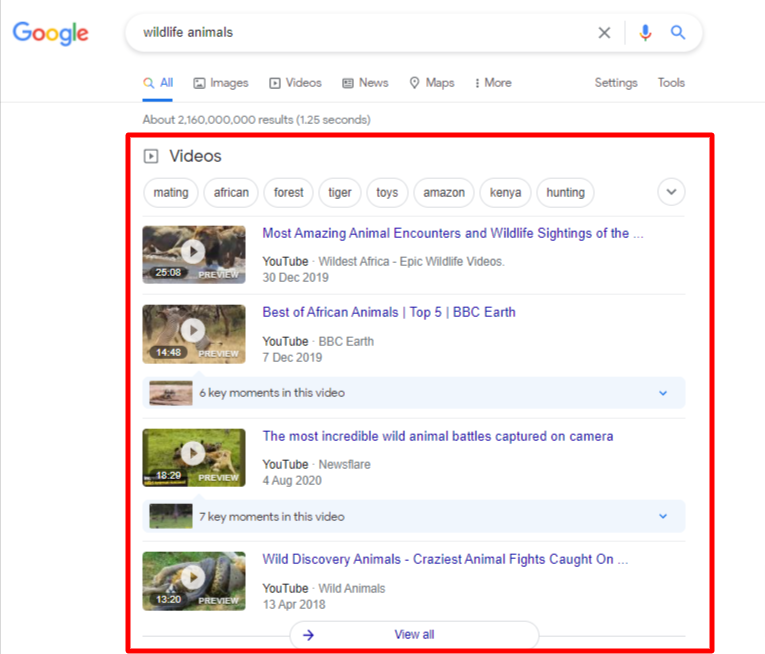
Task: Filter videos by 'forest' chip
Action: (x=288, y=193)
